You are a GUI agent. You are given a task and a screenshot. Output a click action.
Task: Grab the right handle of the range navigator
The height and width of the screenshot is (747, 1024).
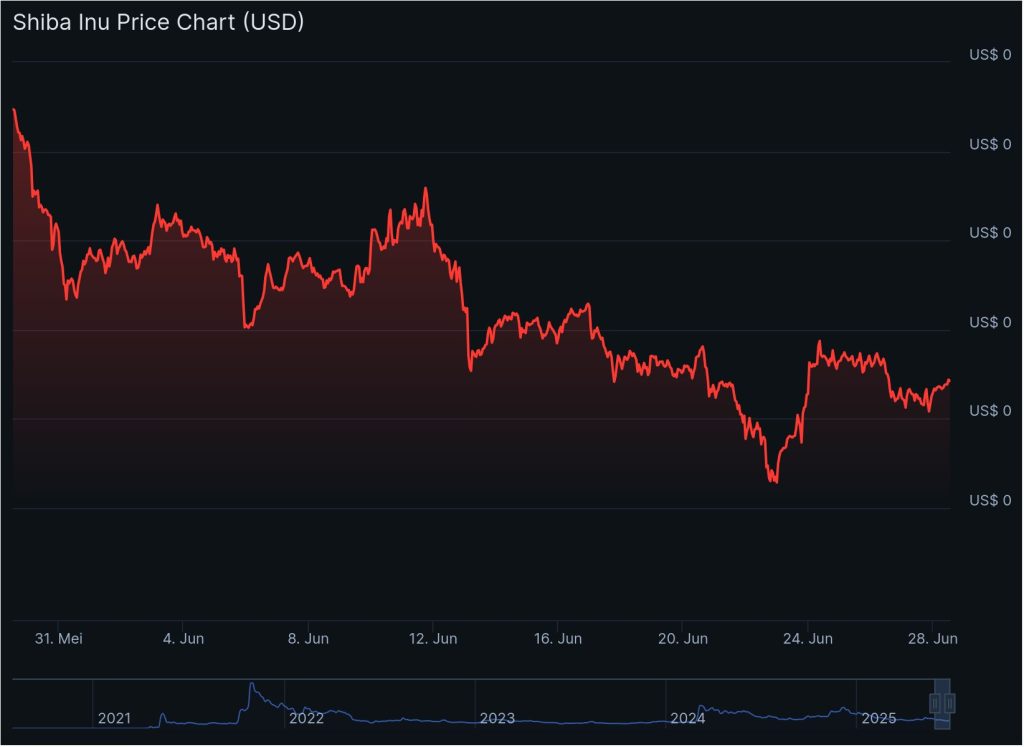[950, 703]
